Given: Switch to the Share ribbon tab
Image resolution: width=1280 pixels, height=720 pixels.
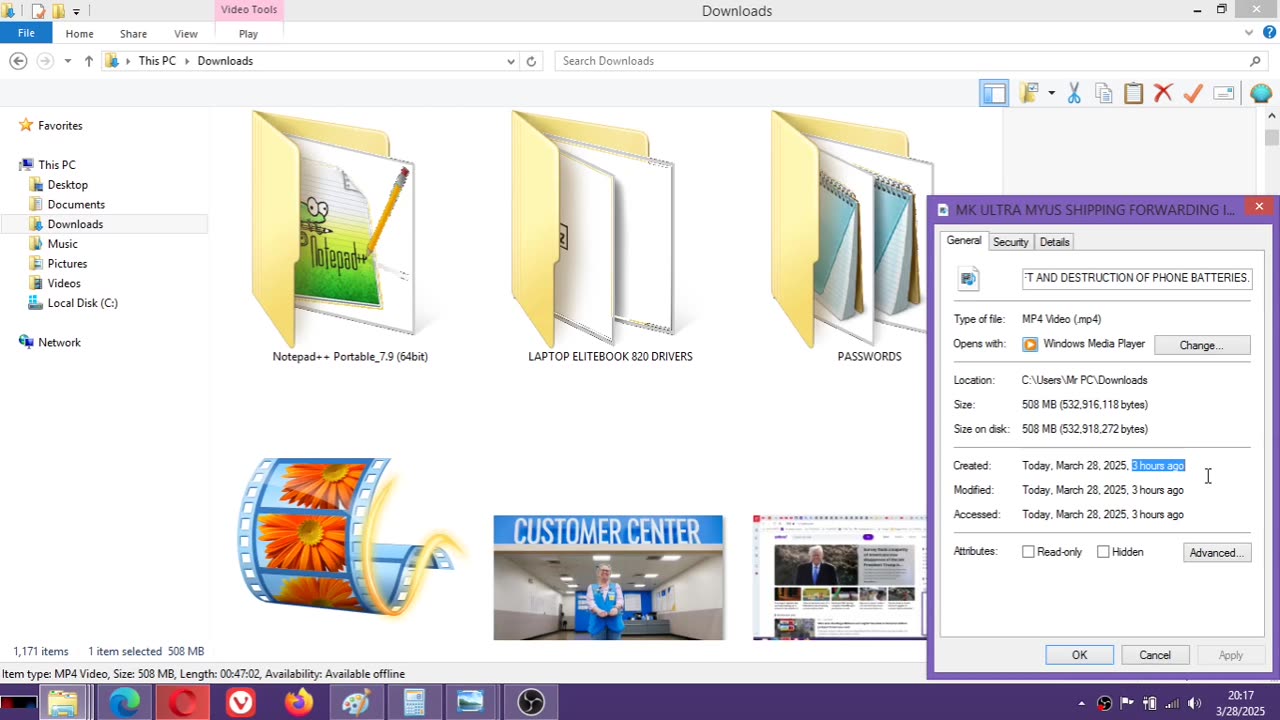Looking at the screenshot, I should click(x=133, y=34).
